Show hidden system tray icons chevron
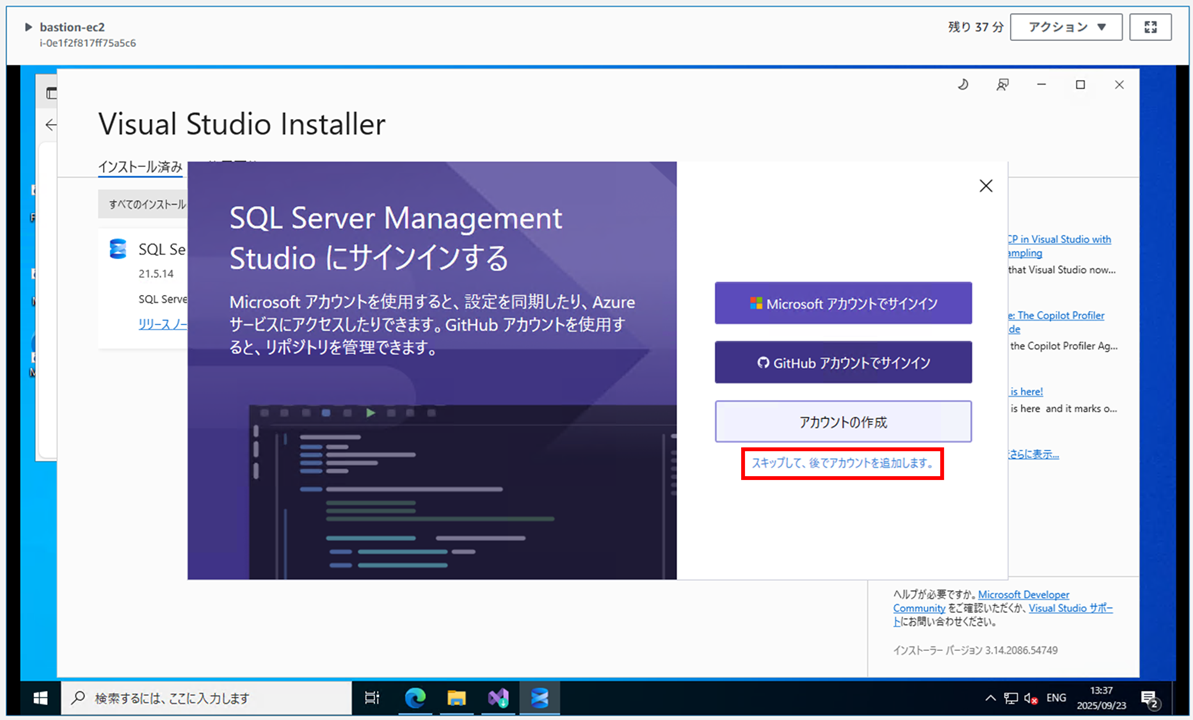 (990, 698)
